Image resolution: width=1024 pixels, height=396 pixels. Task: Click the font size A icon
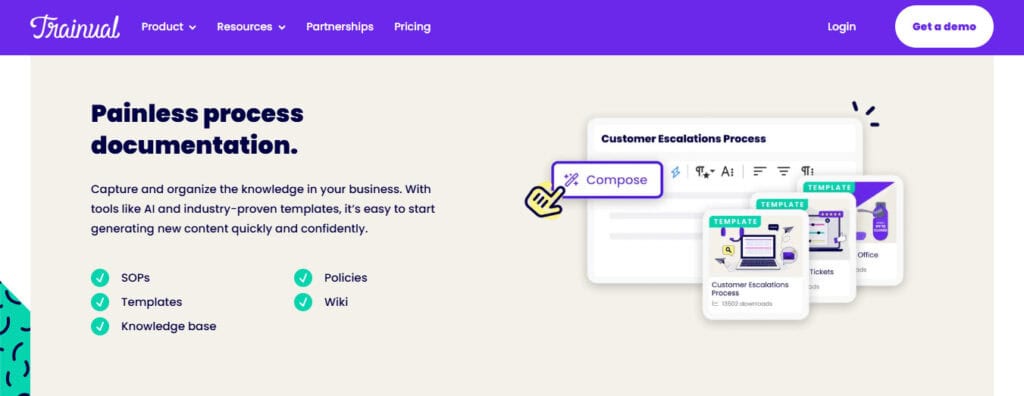click(728, 171)
